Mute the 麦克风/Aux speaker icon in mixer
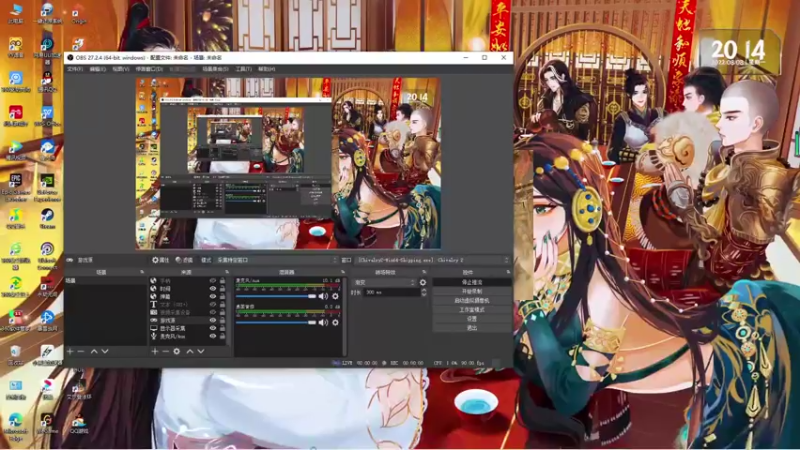This screenshot has height=450, width=800. [323, 296]
